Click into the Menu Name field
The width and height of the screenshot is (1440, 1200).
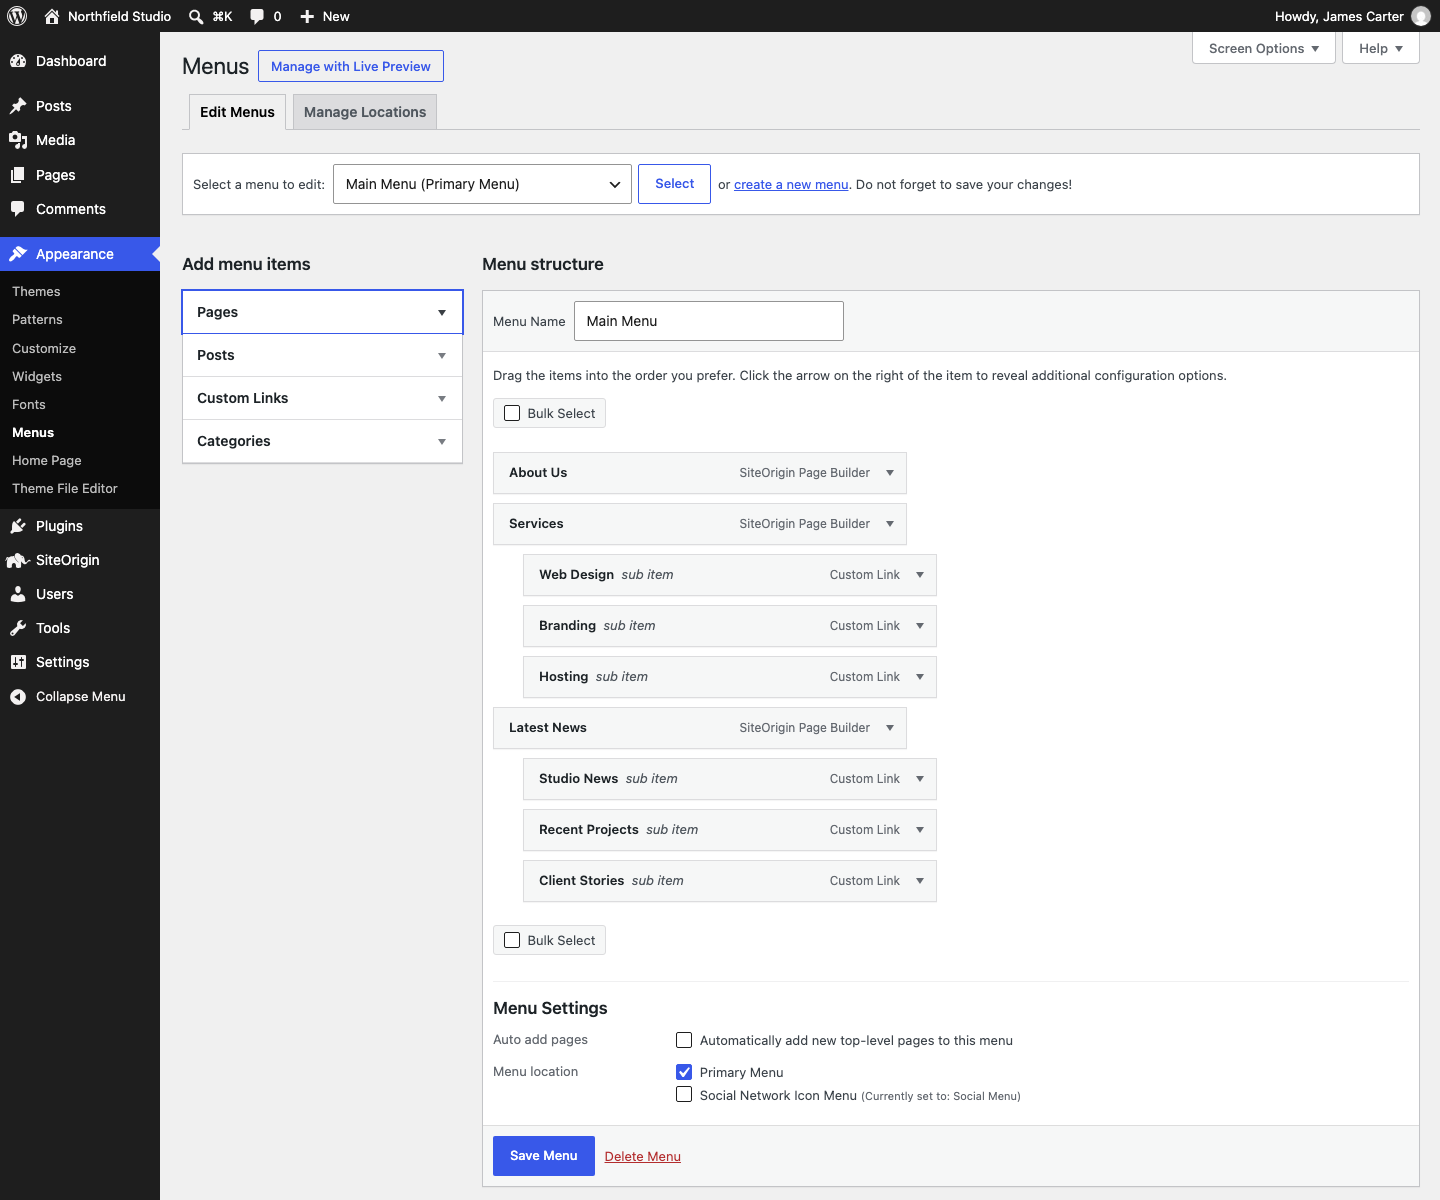709,321
